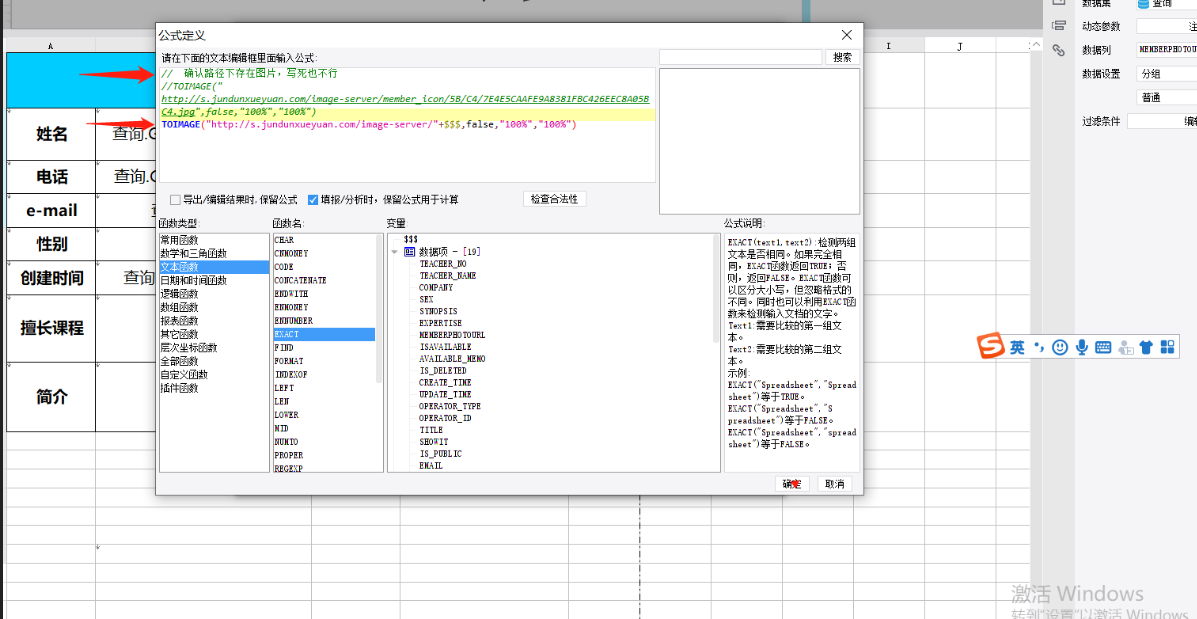Open the 数据列 MEMBERPHOTOURL dropdown
Viewport: 1197px width, 619px height.
(1166, 50)
